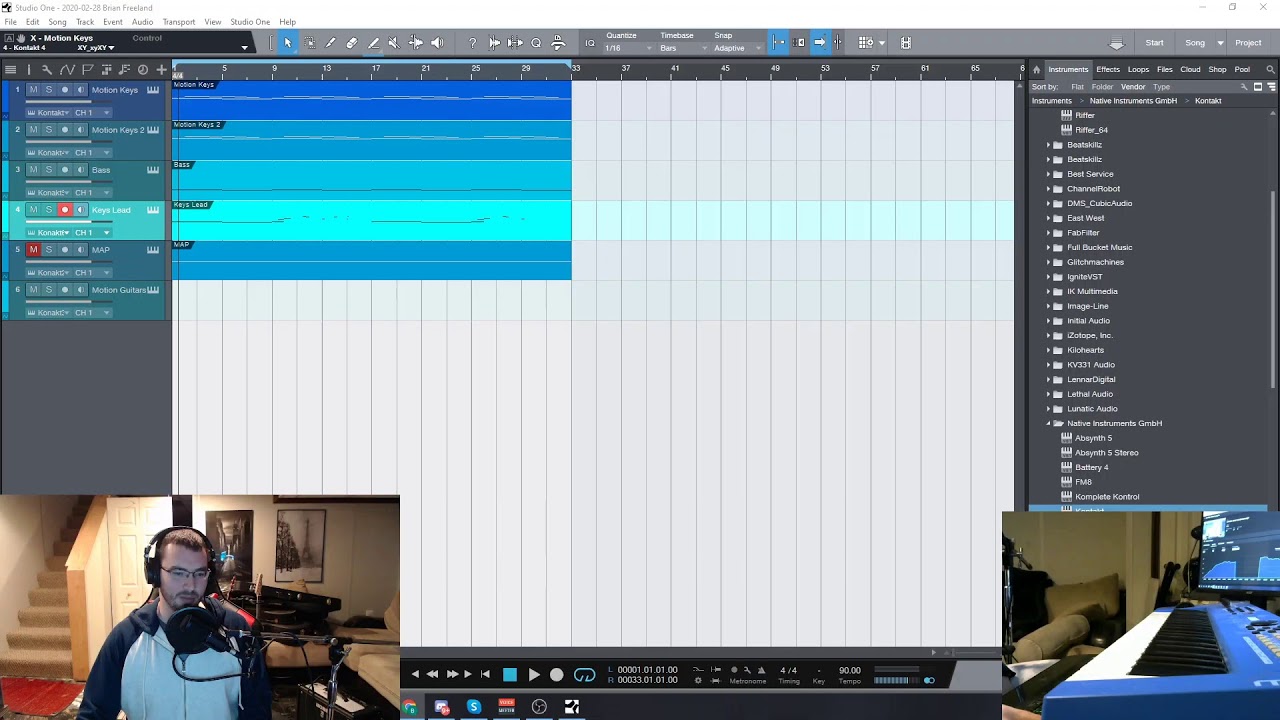The height and width of the screenshot is (720, 1280).
Task: Open the Song button dropdown arrow
Action: 1220,43
